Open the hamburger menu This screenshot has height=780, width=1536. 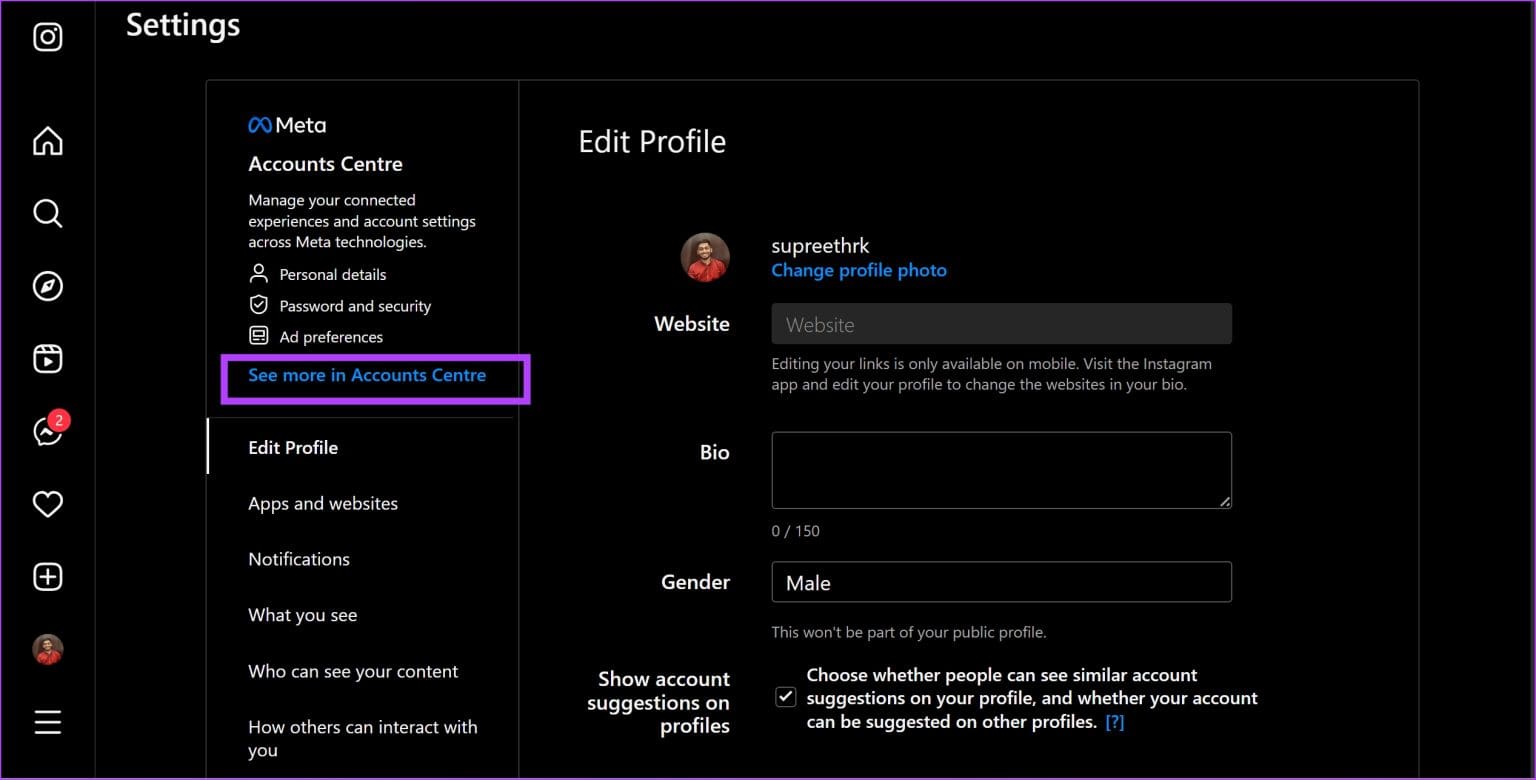pyautogui.click(x=47, y=722)
